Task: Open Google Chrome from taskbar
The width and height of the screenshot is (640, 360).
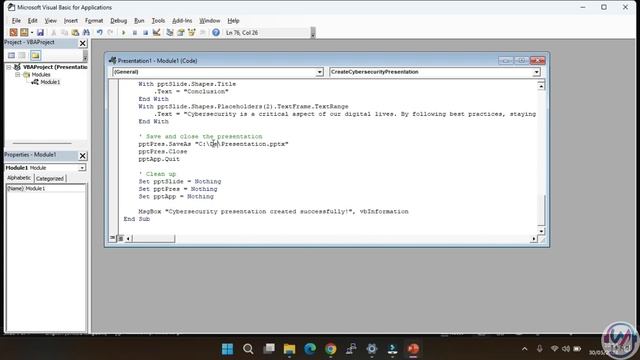Action: (x=331, y=349)
